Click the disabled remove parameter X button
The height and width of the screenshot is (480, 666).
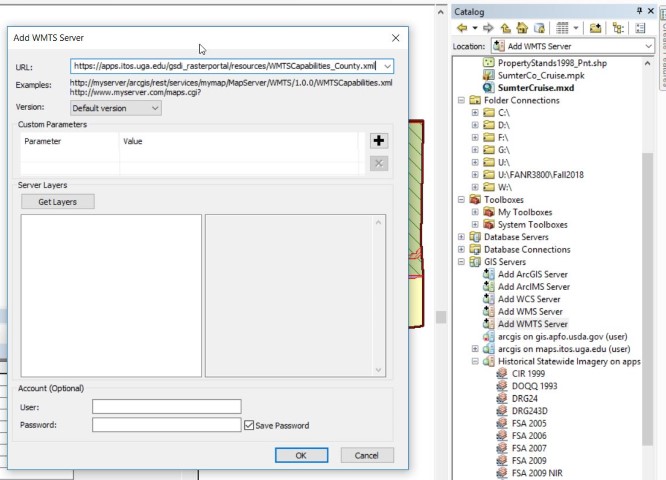coord(378,163)
